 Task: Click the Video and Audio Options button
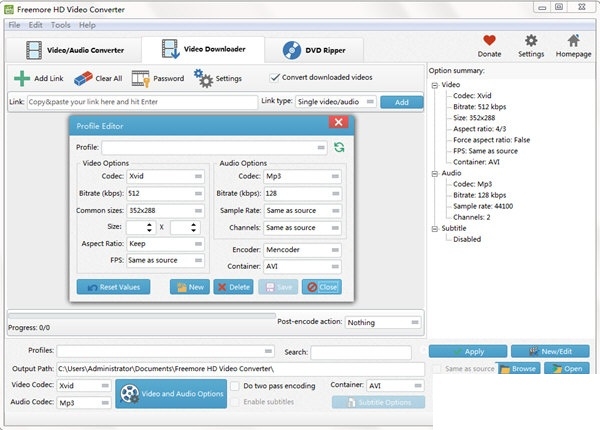[171, 394]
